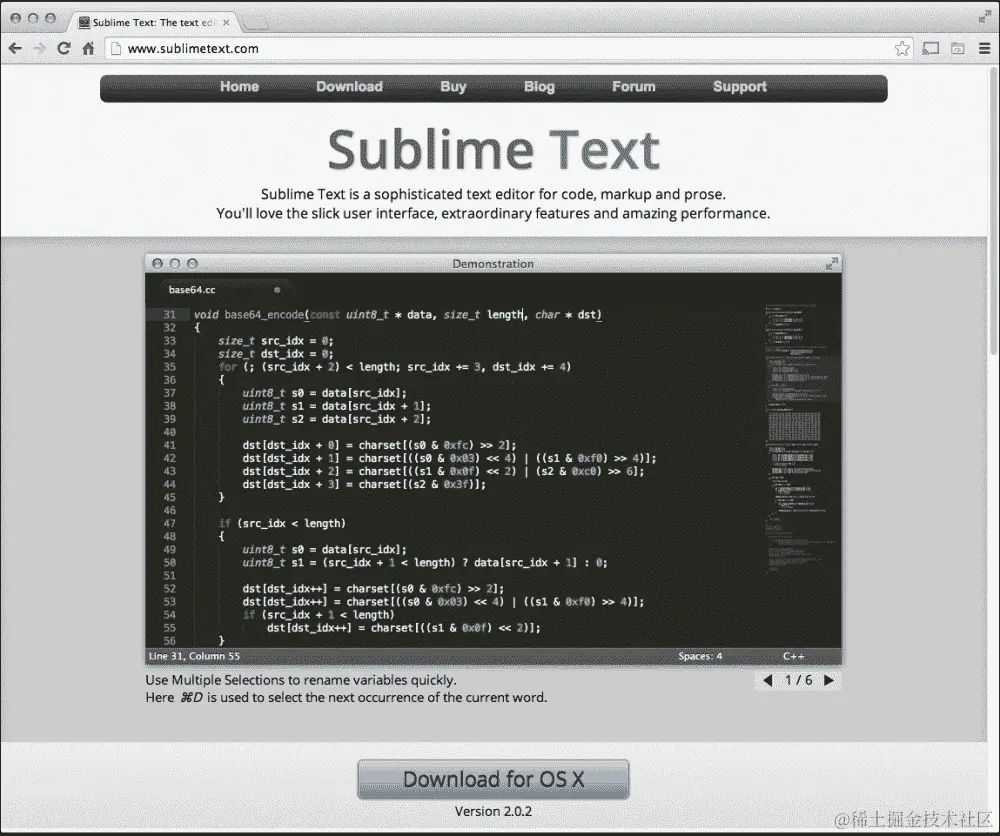
Task: Select the base64.cc editor tab
Action: point(199,290)
